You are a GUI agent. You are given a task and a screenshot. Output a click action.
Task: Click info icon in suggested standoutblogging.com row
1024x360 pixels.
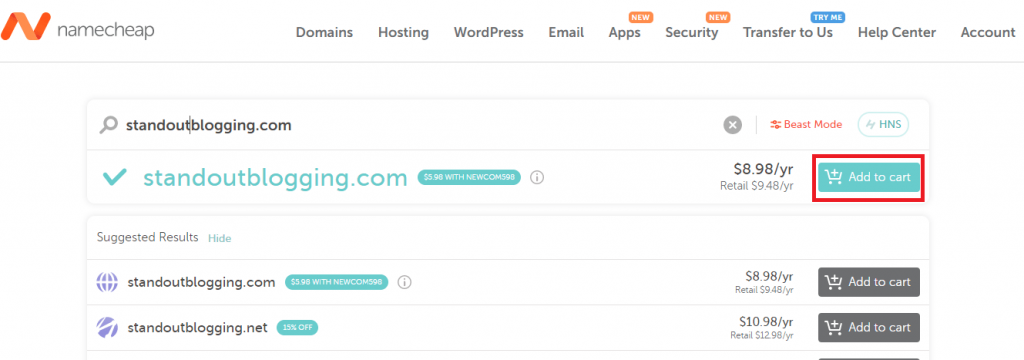(404, 282)
